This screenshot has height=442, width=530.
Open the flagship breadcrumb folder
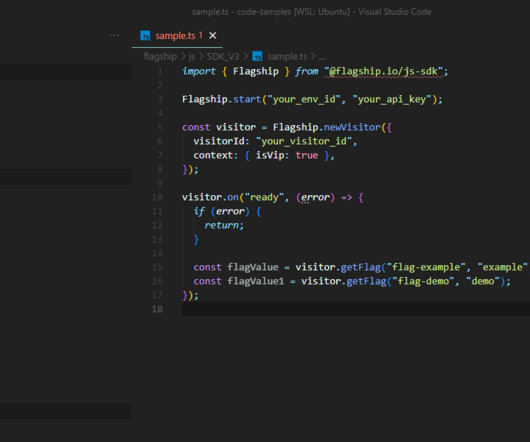[160, 56]
